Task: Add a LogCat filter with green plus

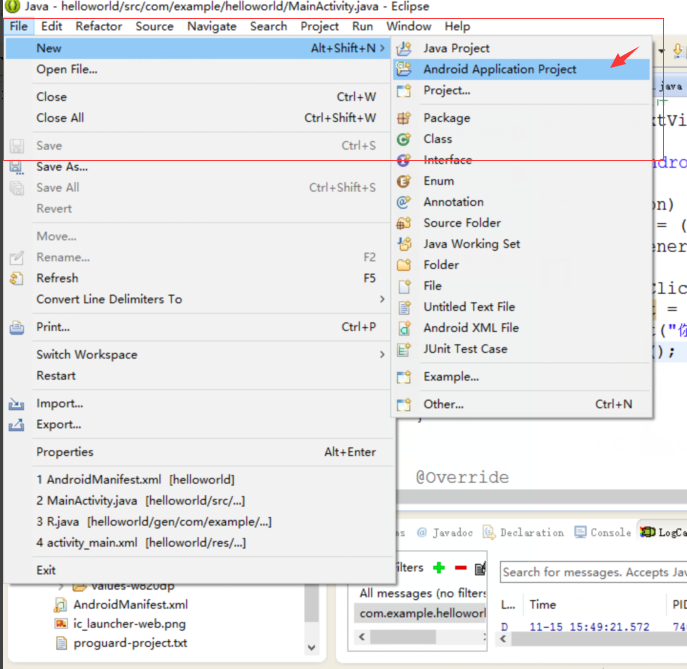Action: [439, 568]
